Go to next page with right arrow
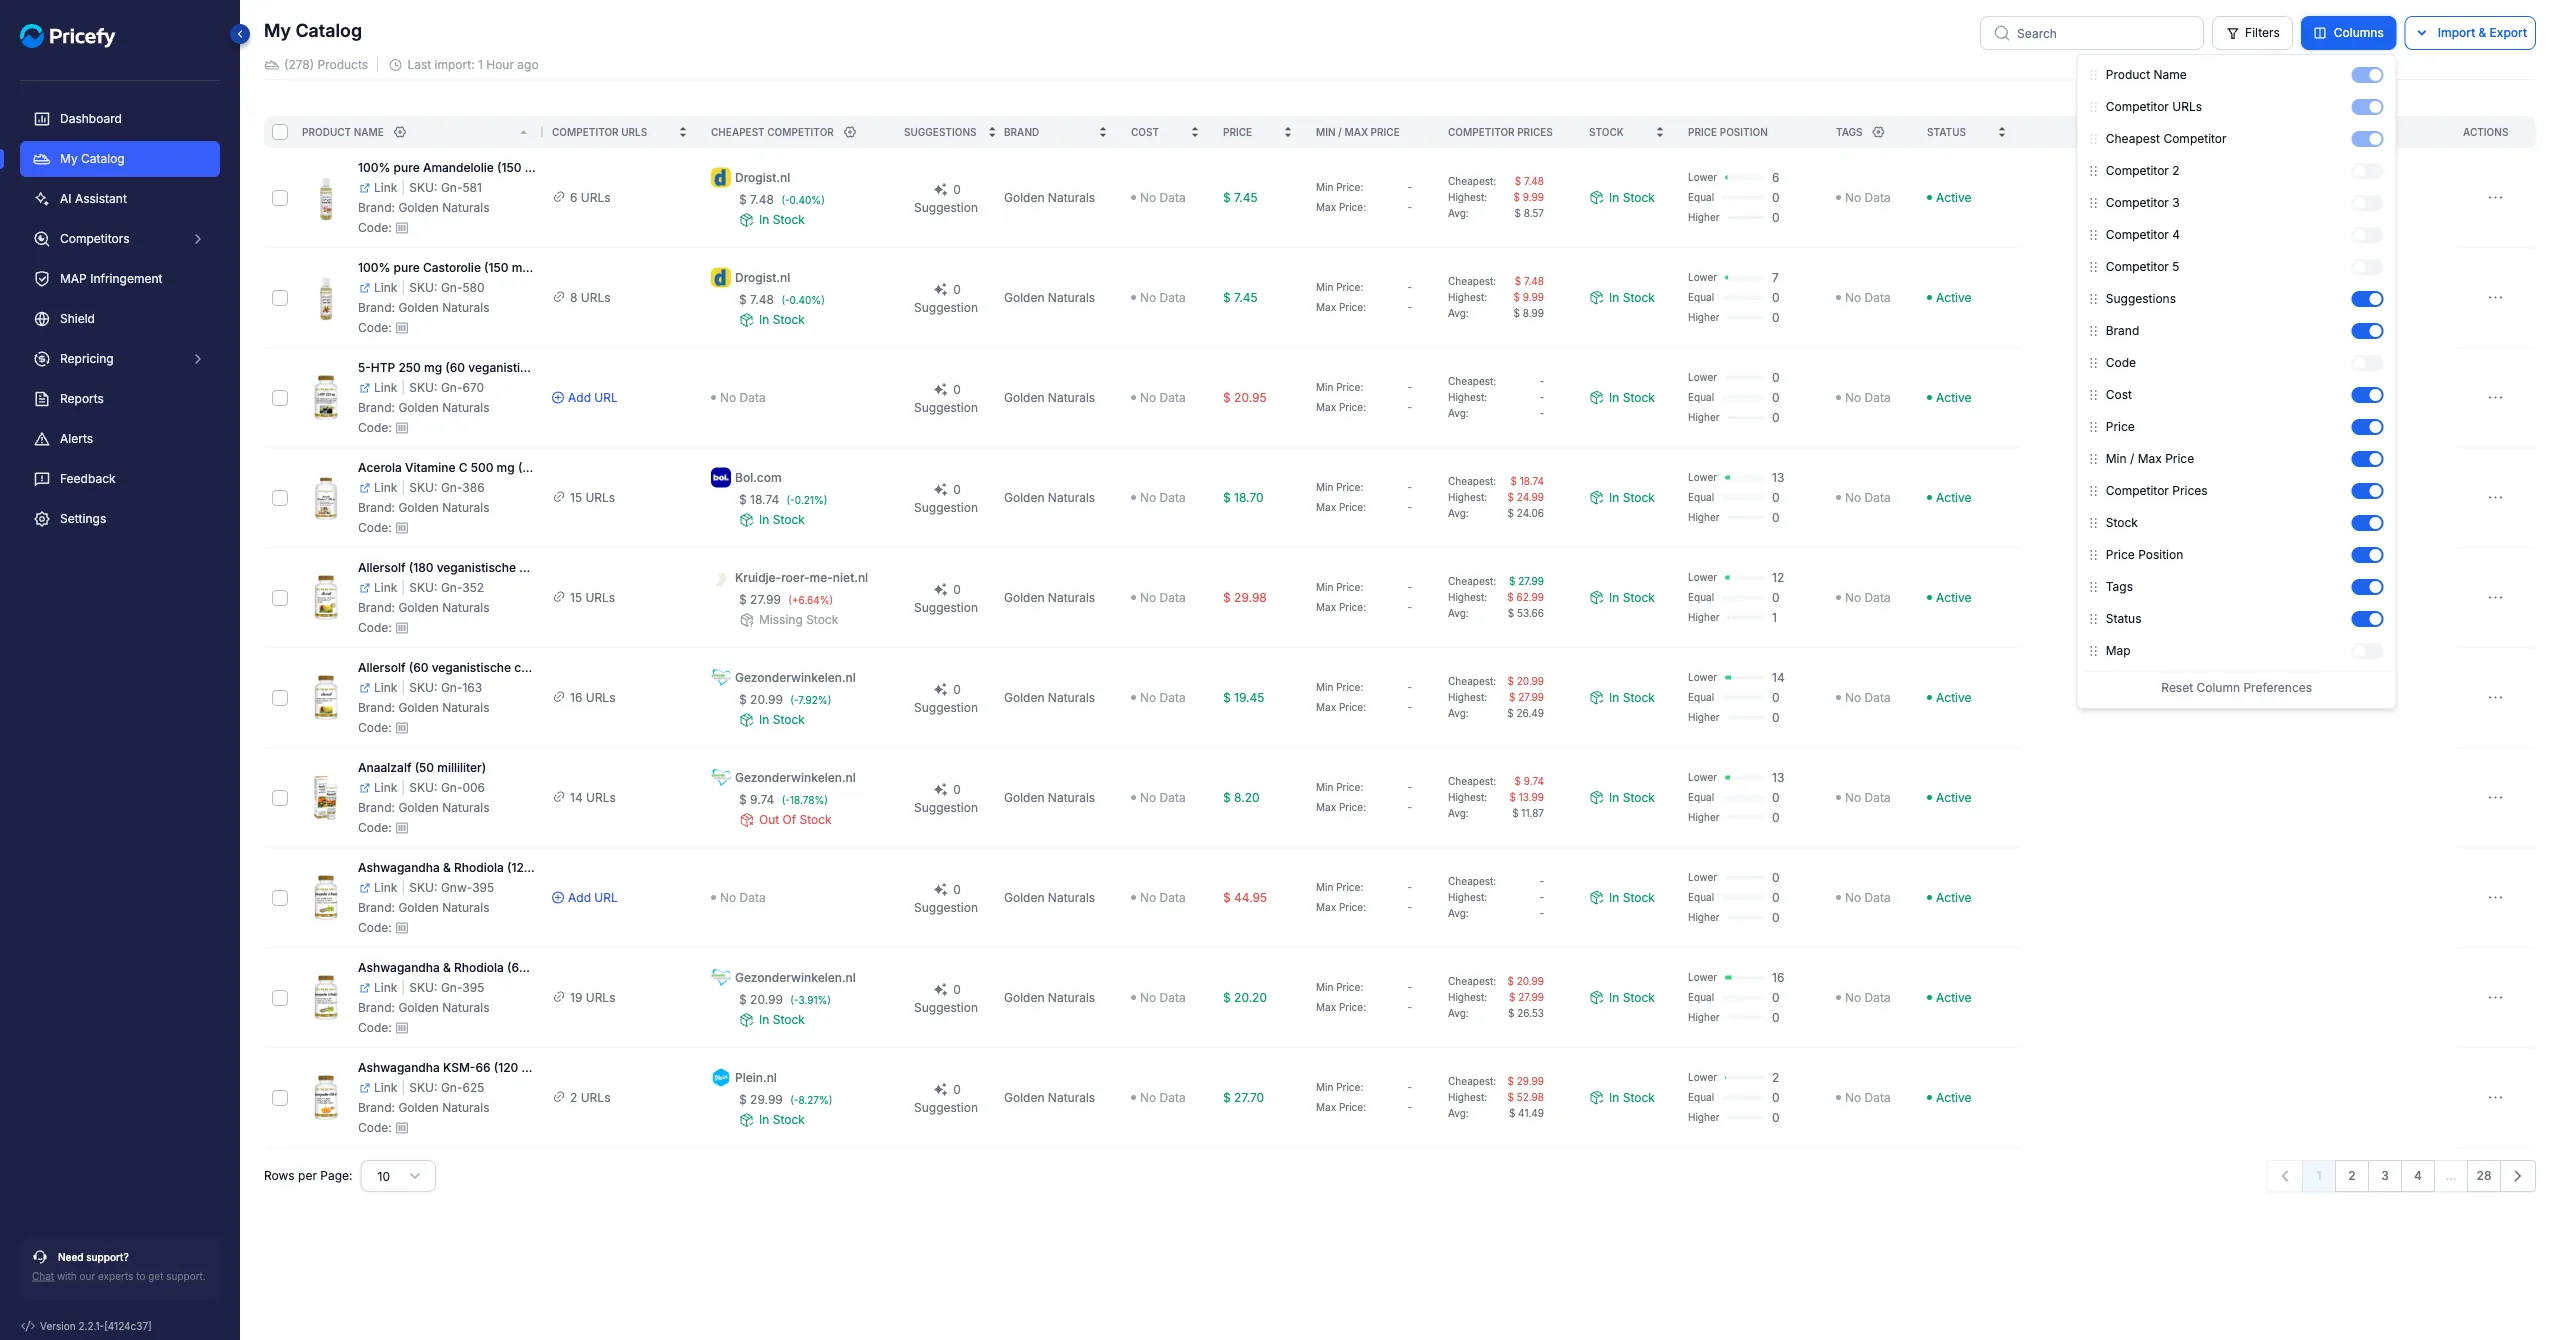Screen dimensions: 2560x1340 [2518, 1176]
